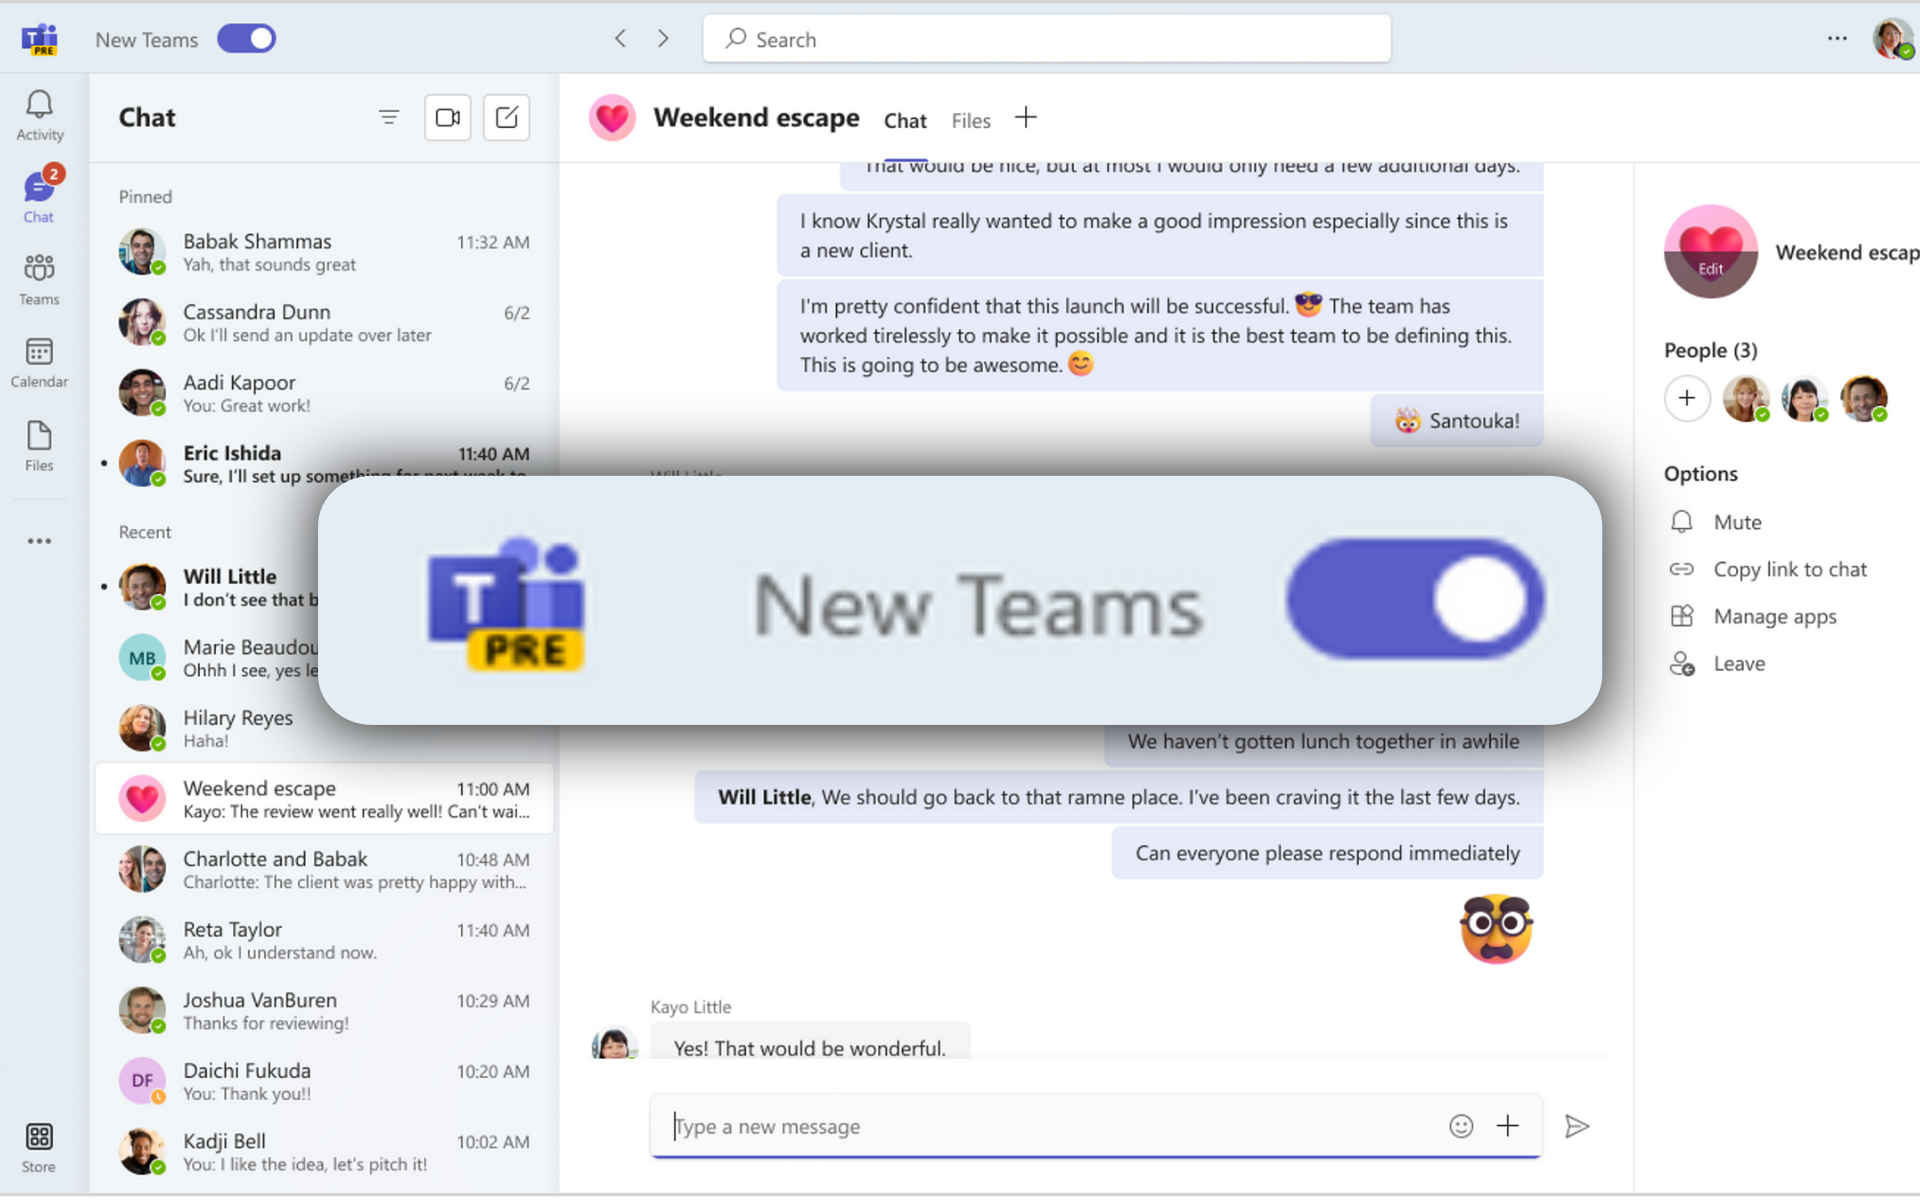
Task: Open Charlotte and Babak group chat
Action: [x=324, y=870]
